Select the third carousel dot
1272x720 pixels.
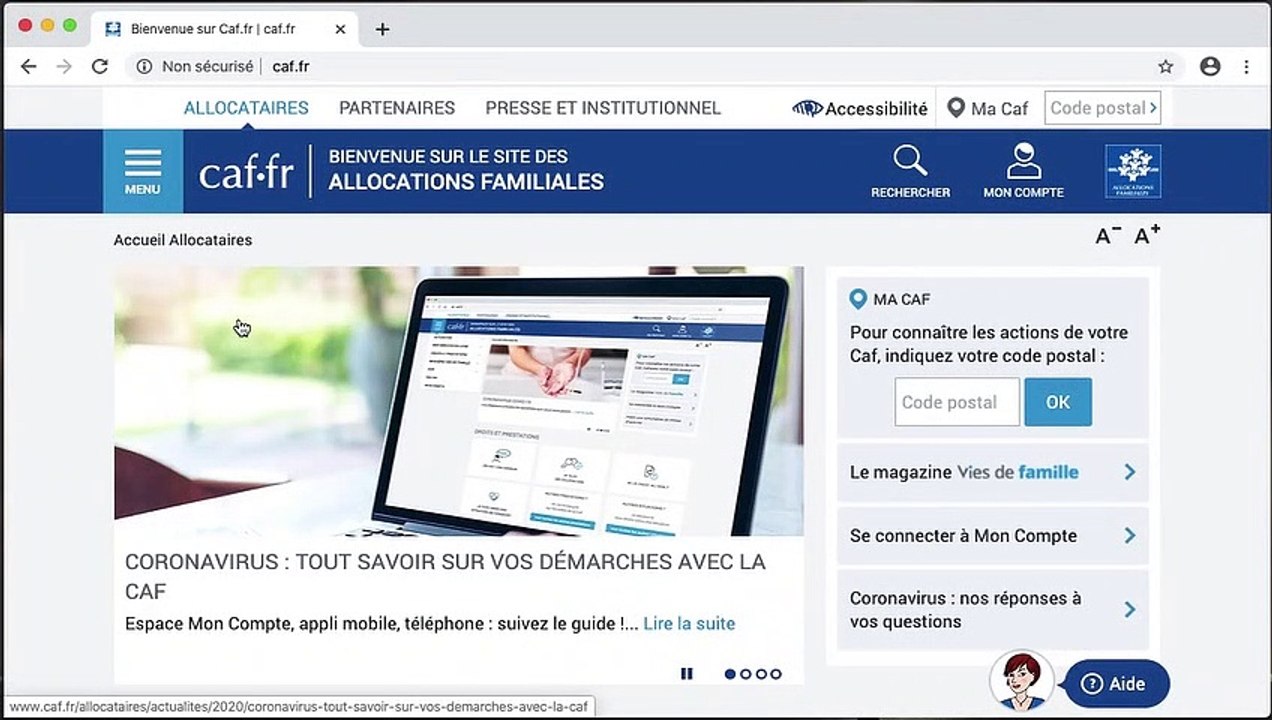point(761,674)
